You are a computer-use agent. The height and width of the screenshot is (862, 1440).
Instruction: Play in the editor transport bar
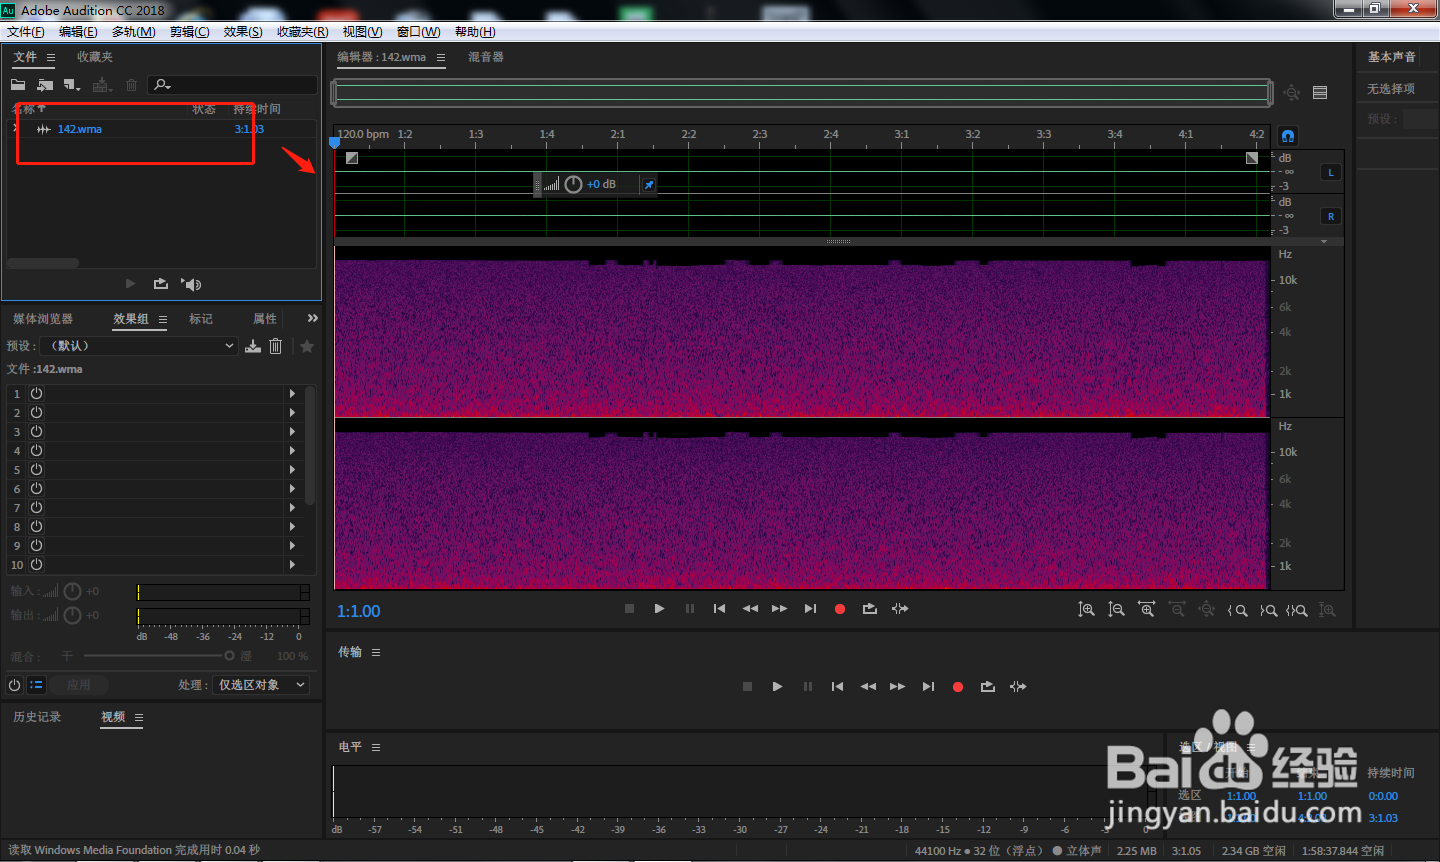tap(659, 608)
